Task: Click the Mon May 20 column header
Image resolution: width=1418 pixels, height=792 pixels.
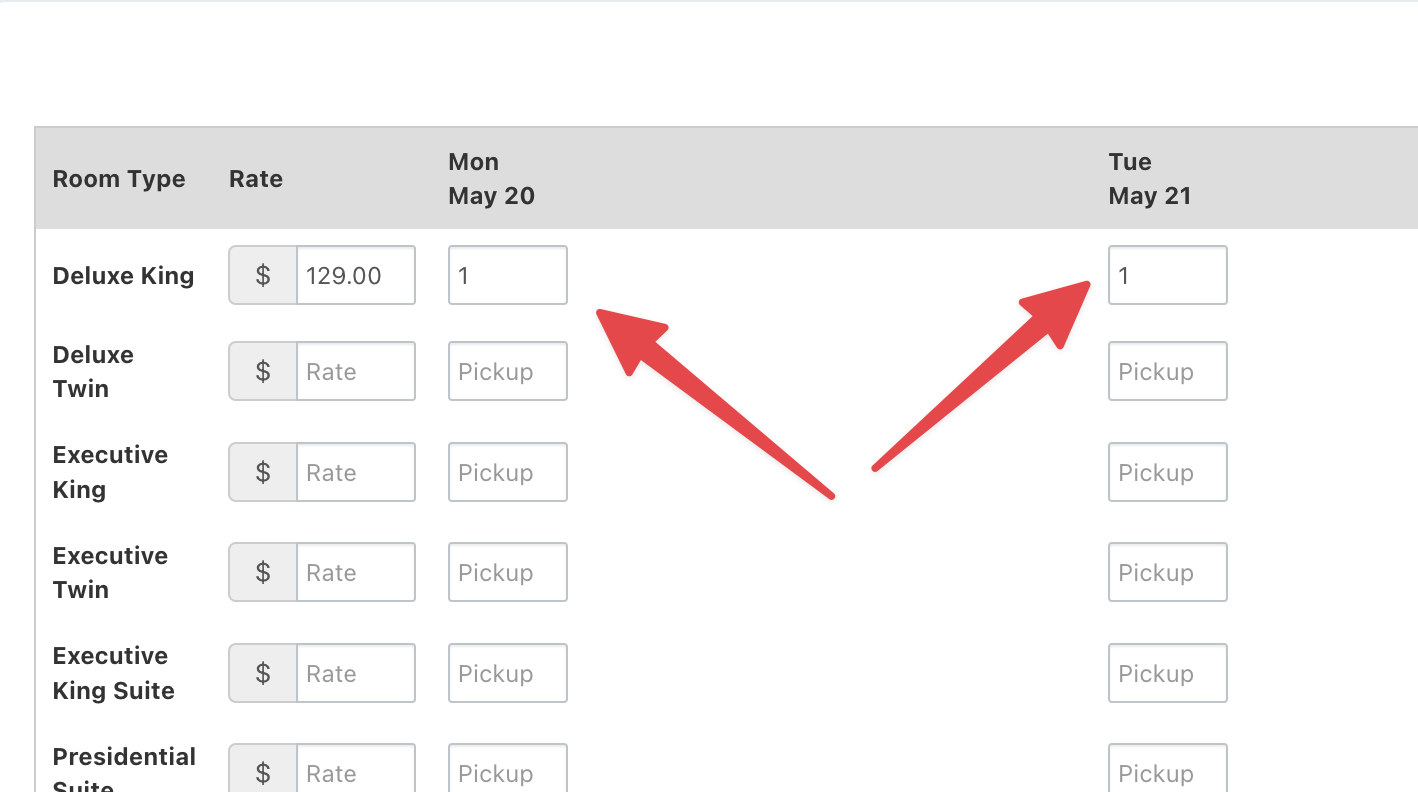Action: pyautogui.click(x=491, y=179)
